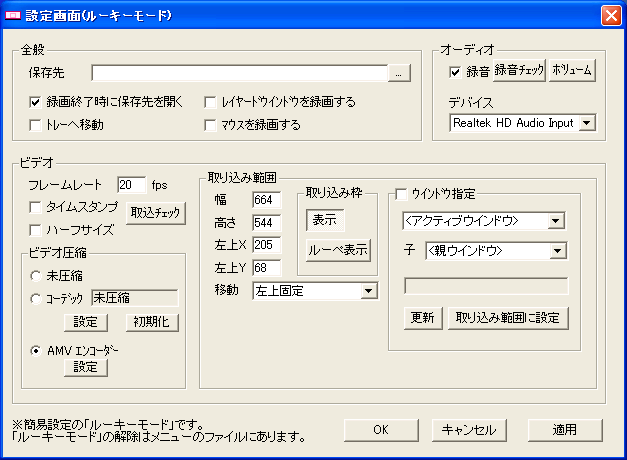Open the 移動 dropdown set to 左上固定
This screenshot has height=460, width=627.
(x=315, y=291)
